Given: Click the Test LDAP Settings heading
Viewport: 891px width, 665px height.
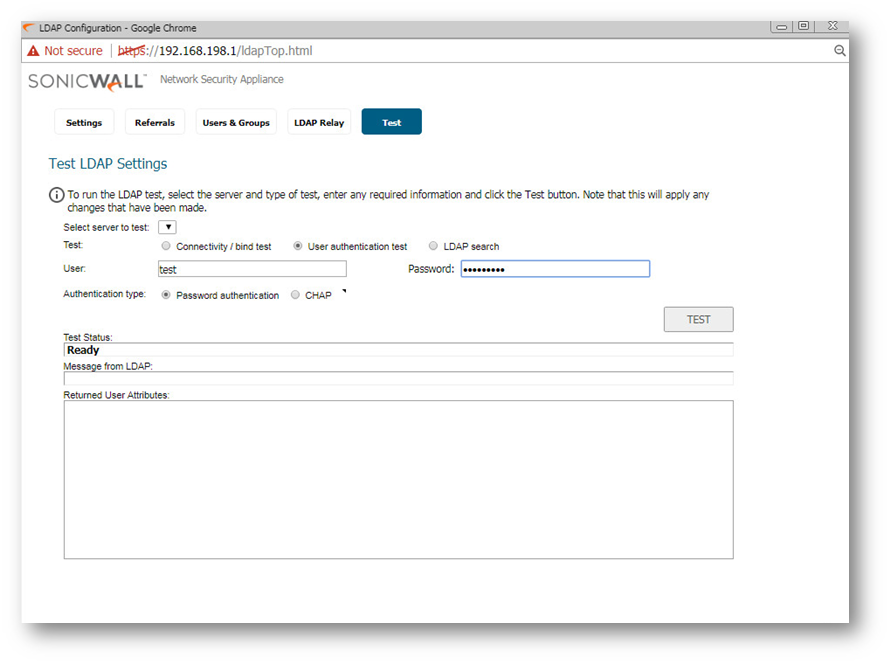Looking at the screenshot, I should 108,164.
